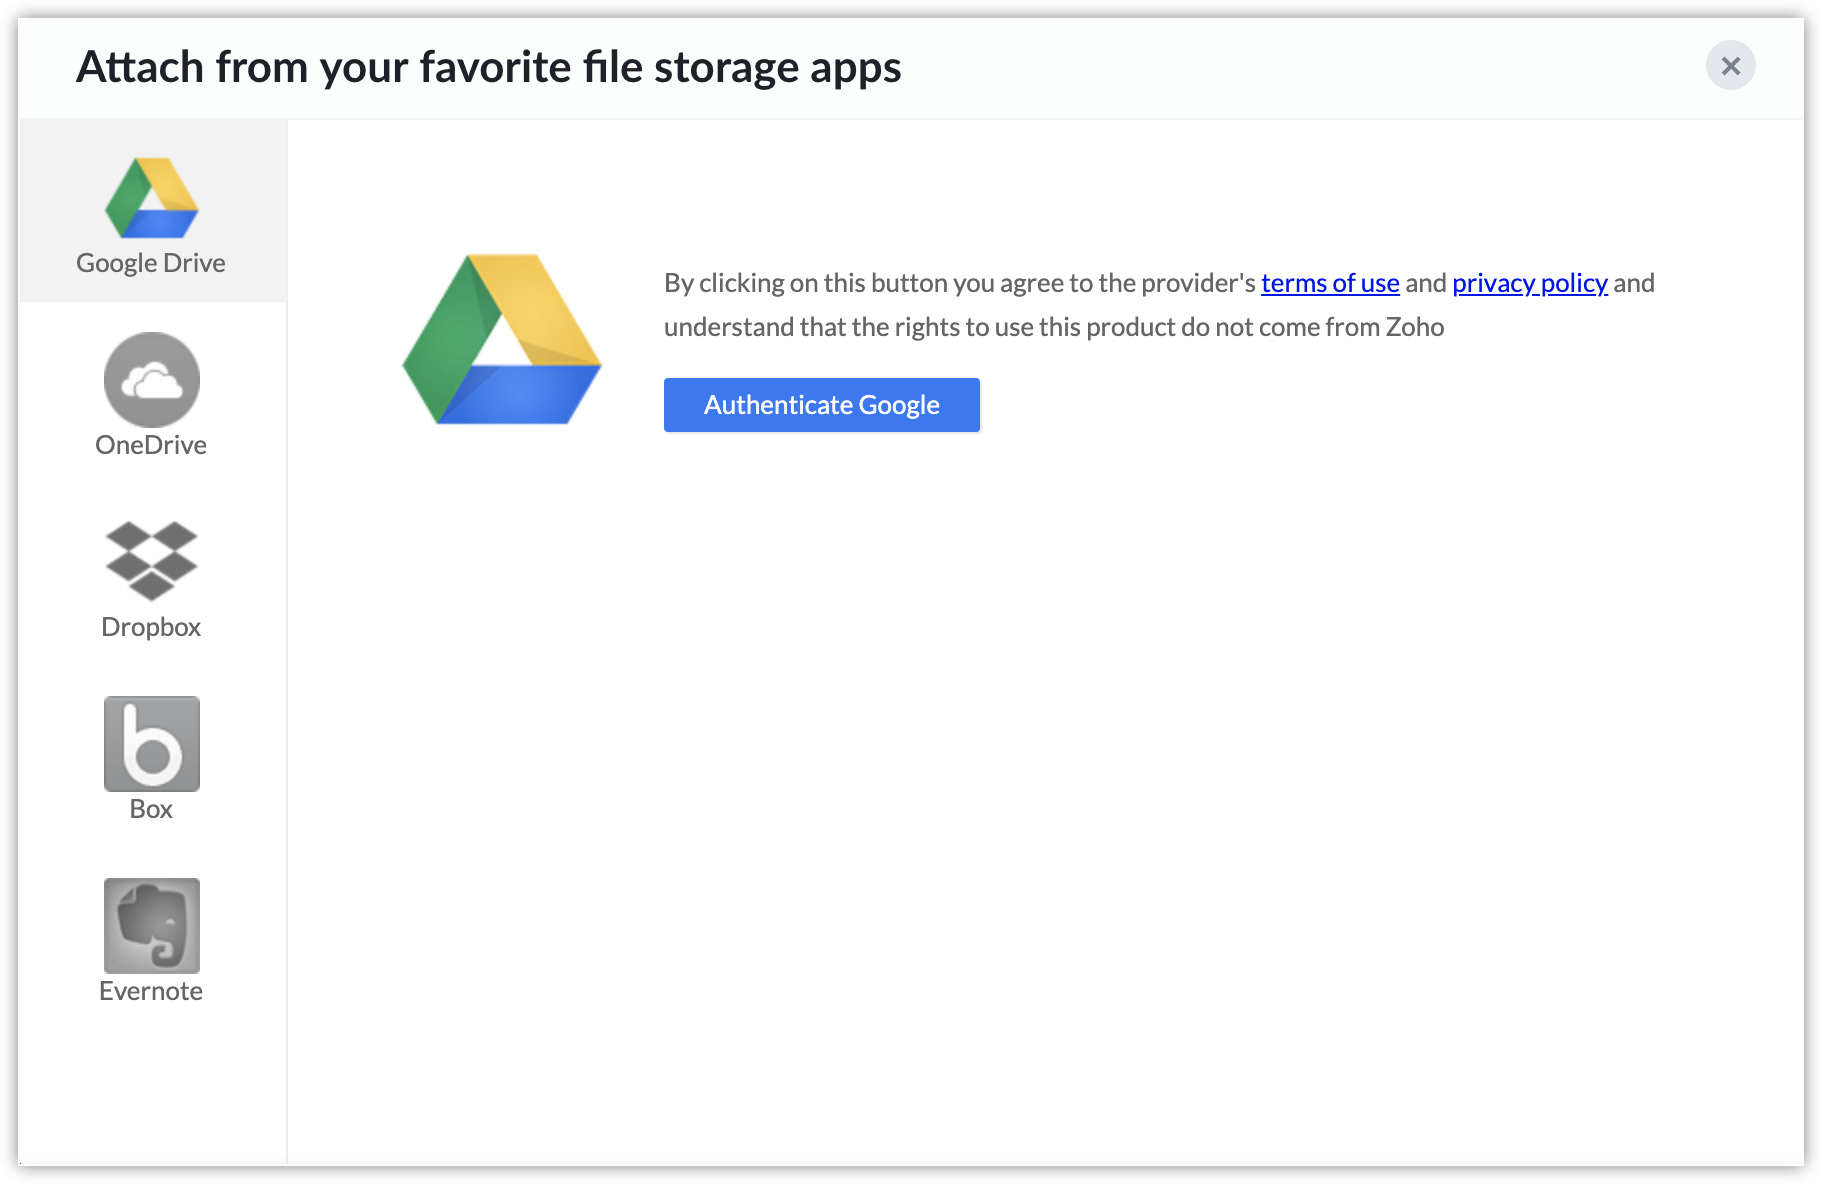Screen dimensions: 1822x1184
Task: Click the dialog title heading text
Action: click(x=489, y=68)
